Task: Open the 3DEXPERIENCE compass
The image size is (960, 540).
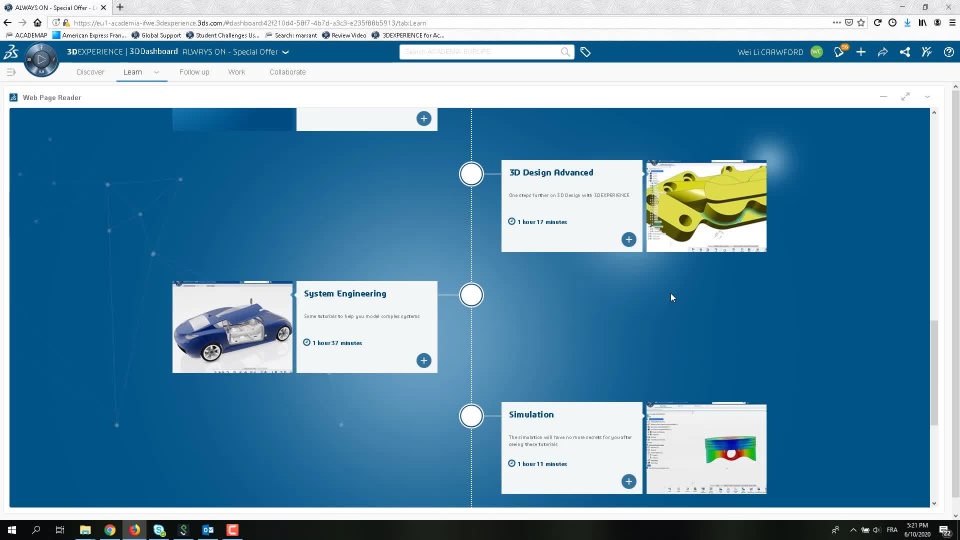Action: click(x=41, y=59)
